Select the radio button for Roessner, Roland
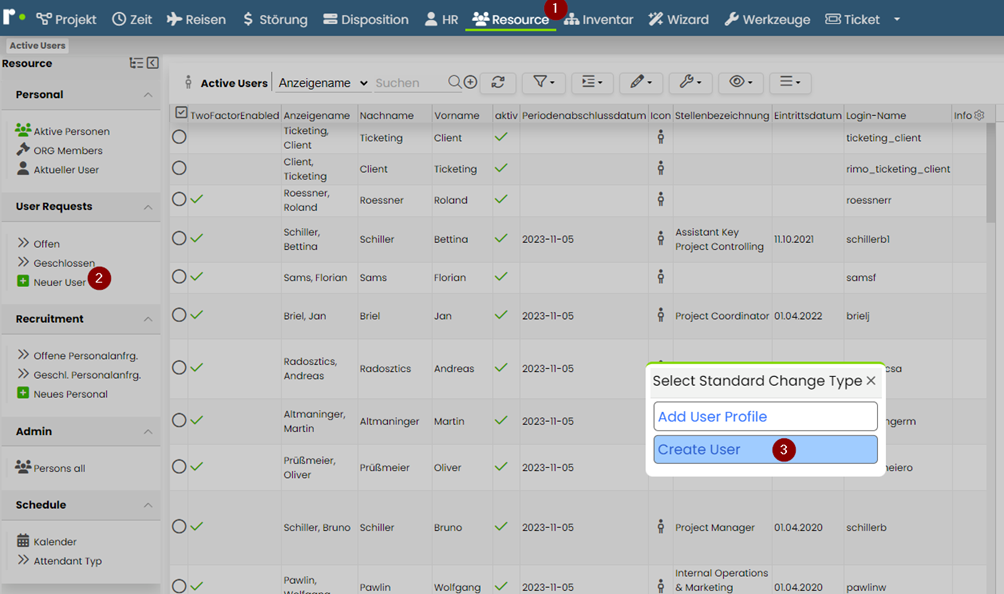This screenshot has height=594, width=1004. point(179,199)
